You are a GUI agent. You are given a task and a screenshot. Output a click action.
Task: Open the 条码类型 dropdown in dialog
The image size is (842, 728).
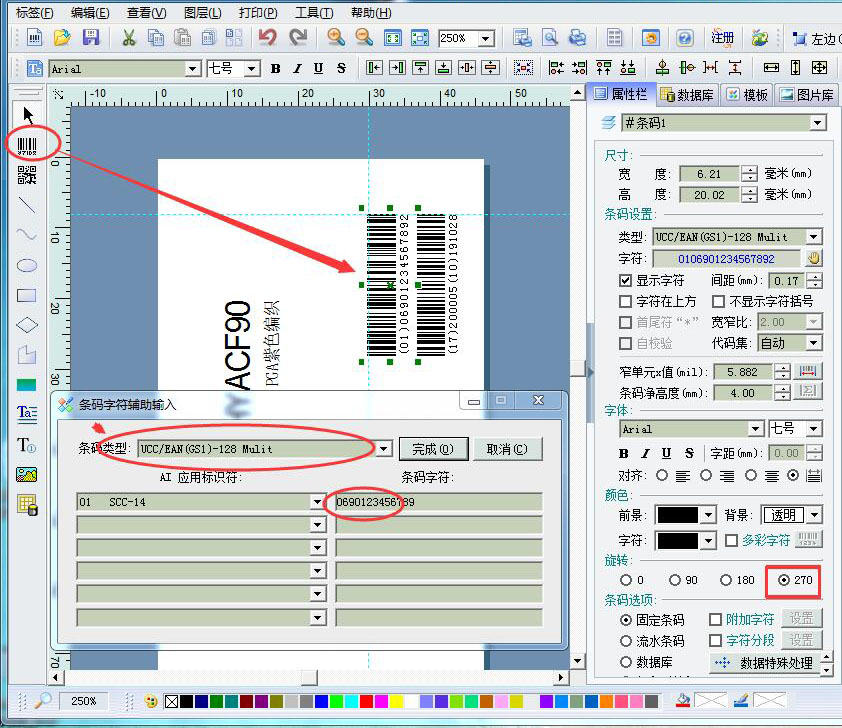pyautogui.click(x=384, y=449)
